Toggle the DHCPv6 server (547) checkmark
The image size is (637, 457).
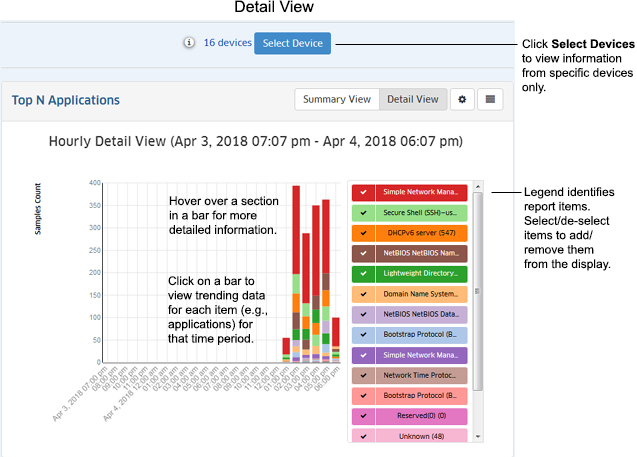(x=364, y=233)
